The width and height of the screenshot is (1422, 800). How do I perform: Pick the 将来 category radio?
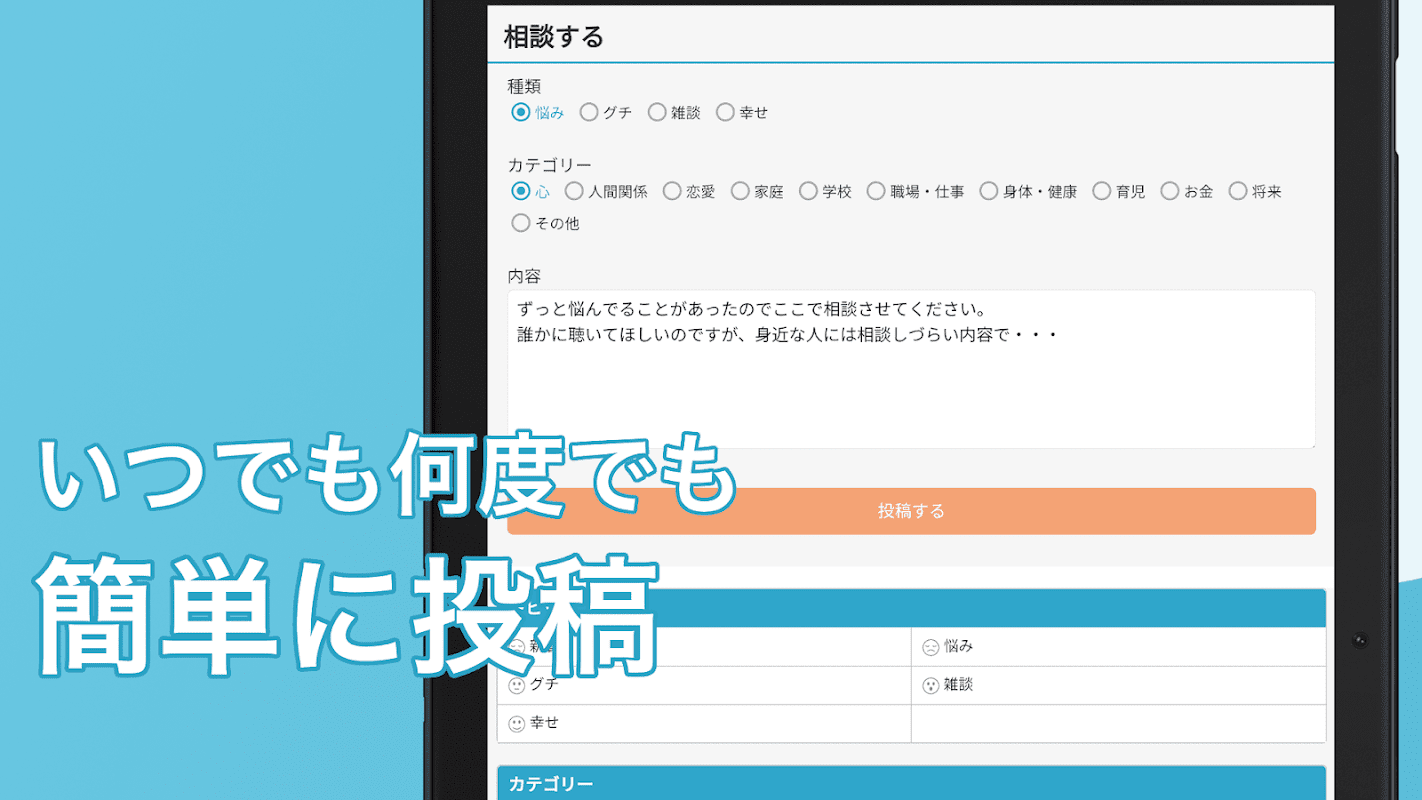point(1238,191)
